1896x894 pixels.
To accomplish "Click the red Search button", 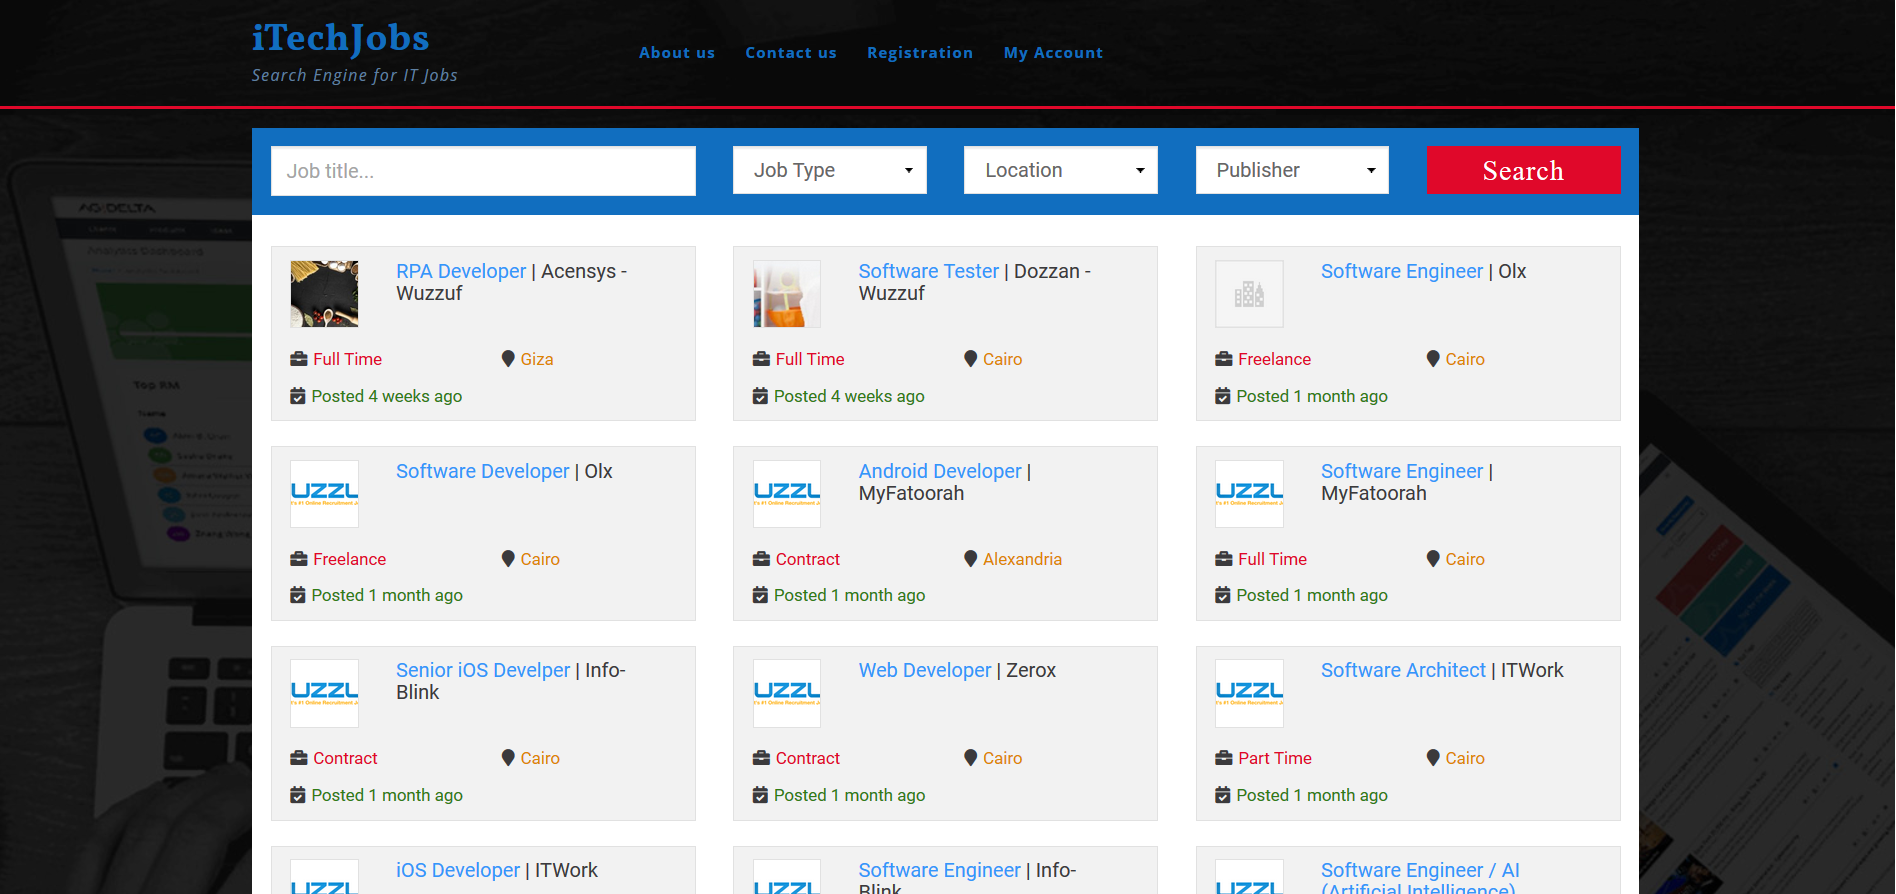I will tap(1523, 170).
